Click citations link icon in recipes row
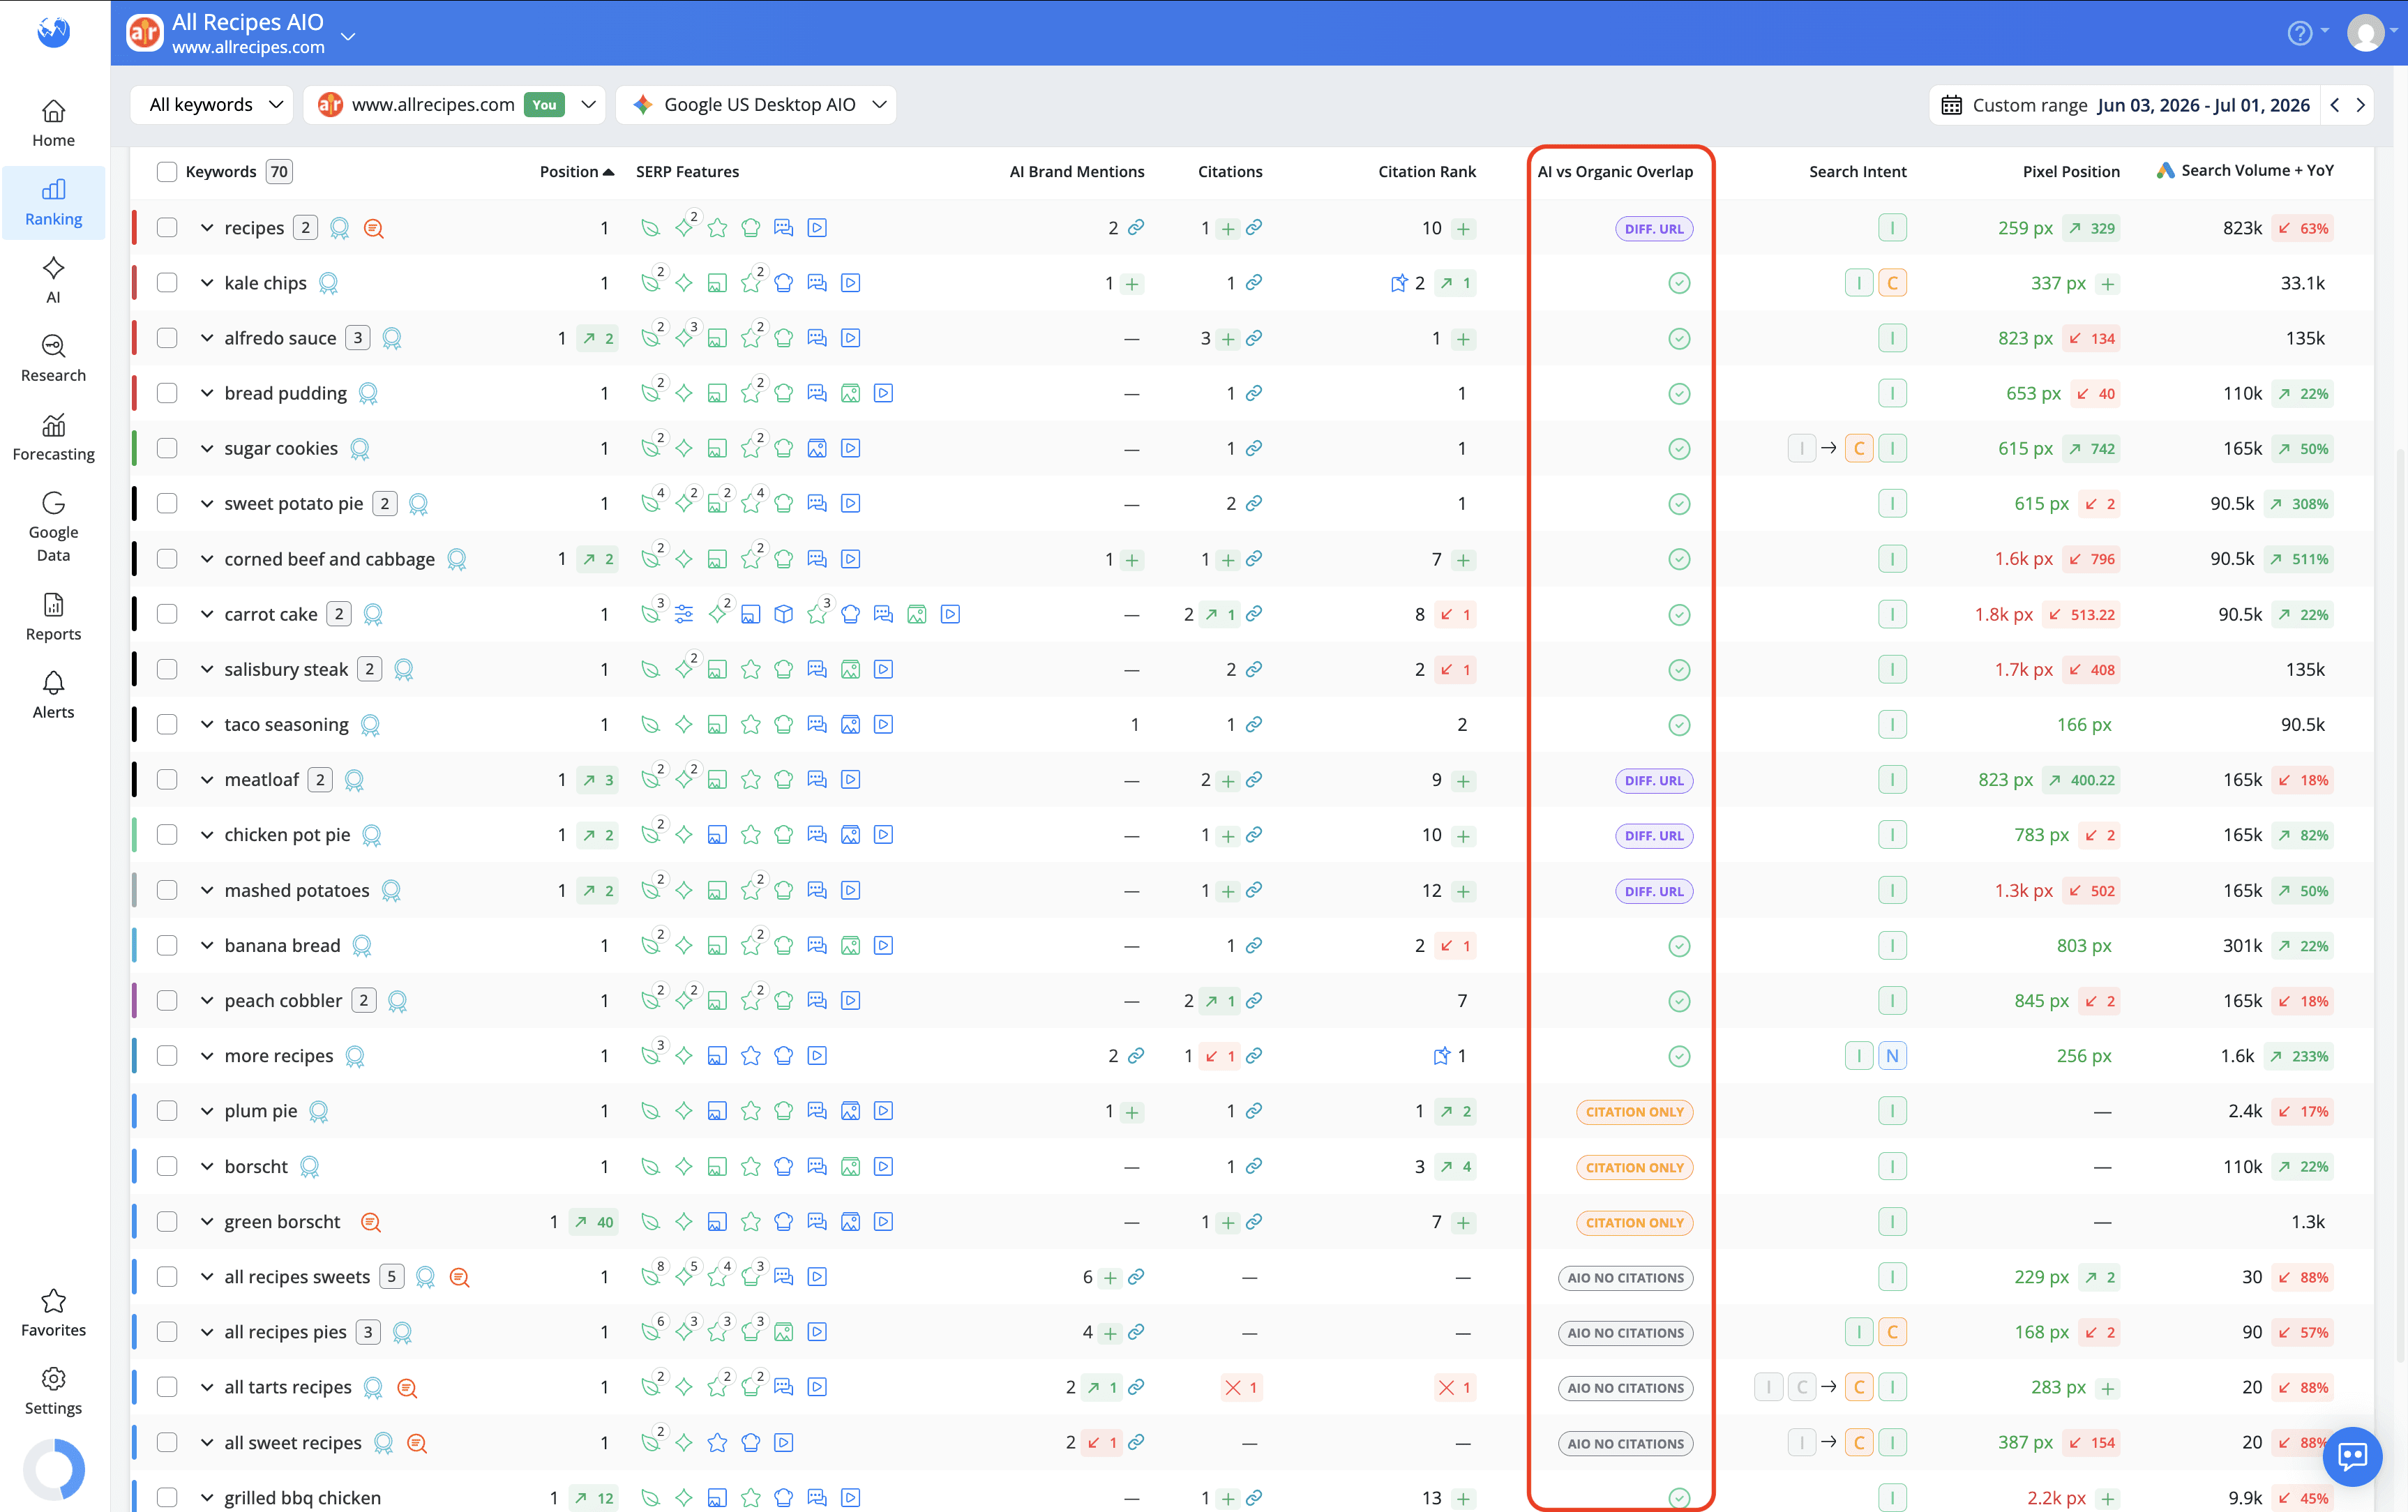This screenshot has width=2408, height=1512. tap(1254, 228)
